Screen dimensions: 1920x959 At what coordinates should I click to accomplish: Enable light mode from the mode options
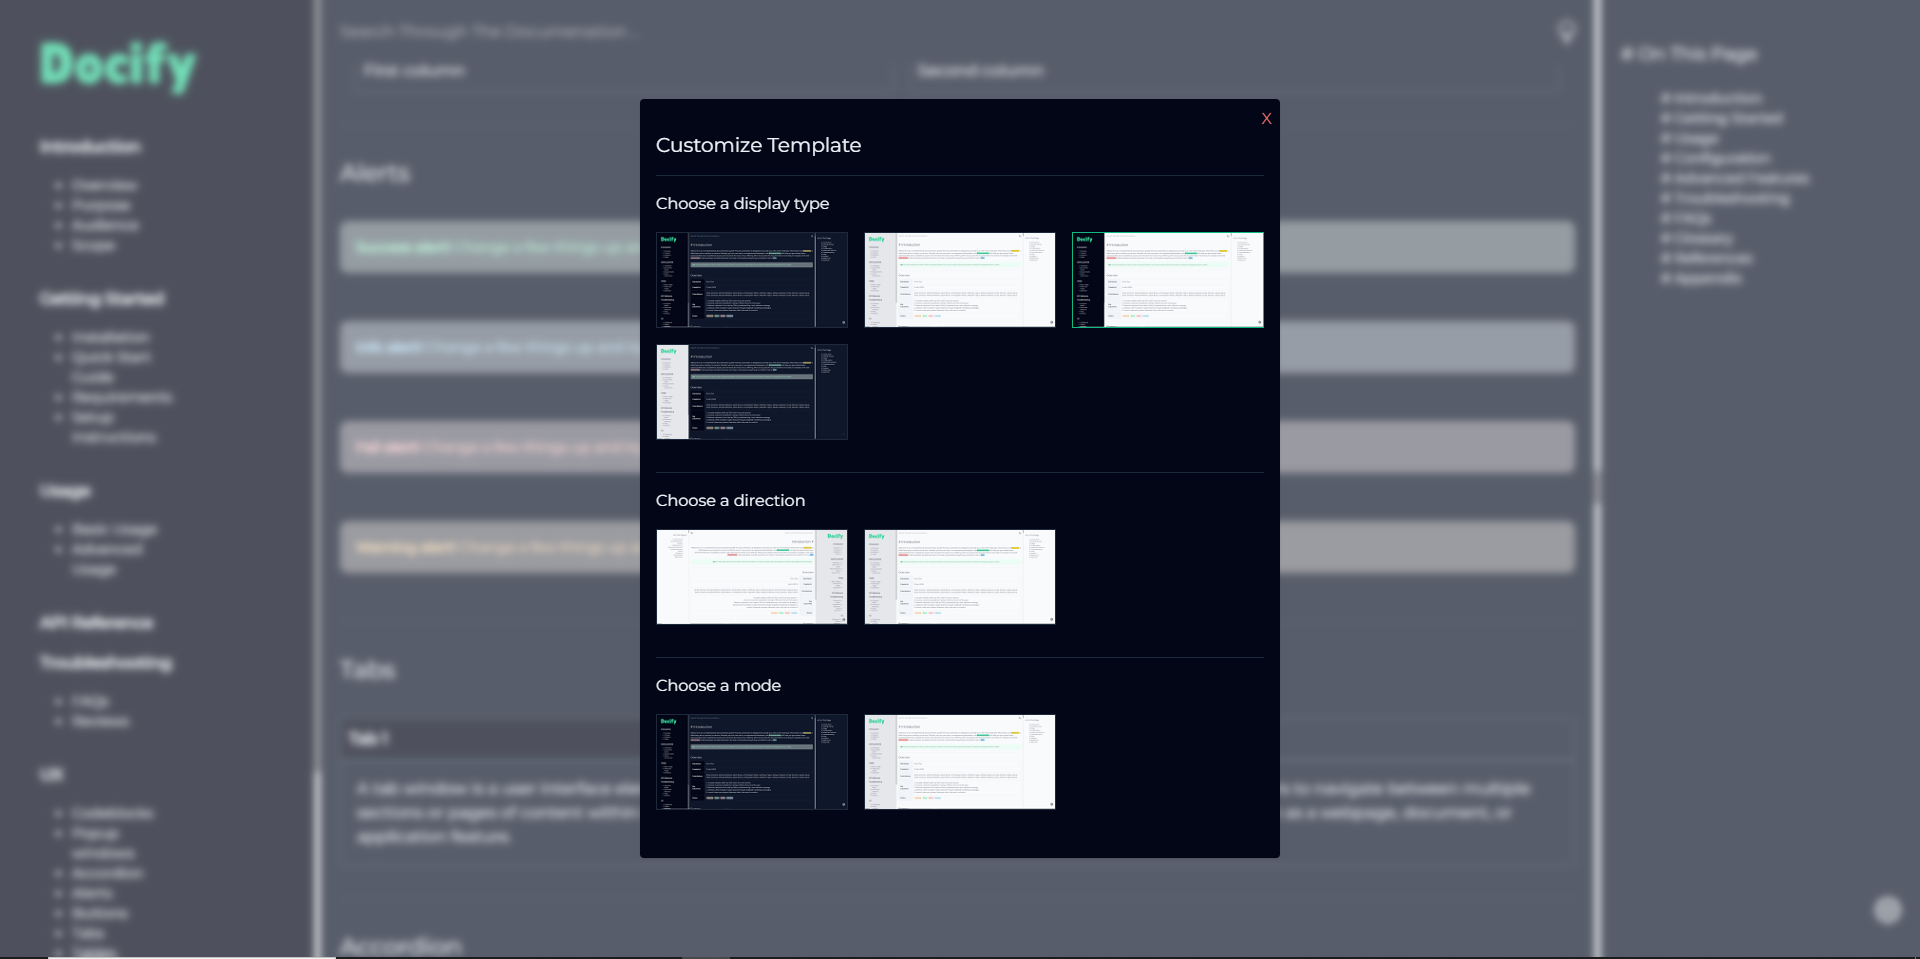[959, 761]
